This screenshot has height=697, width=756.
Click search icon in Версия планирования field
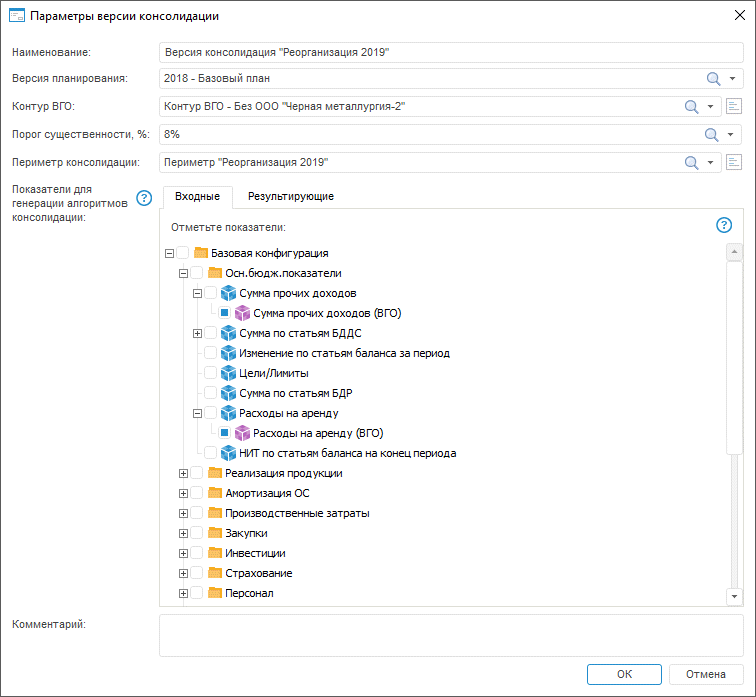click(713, 79)
